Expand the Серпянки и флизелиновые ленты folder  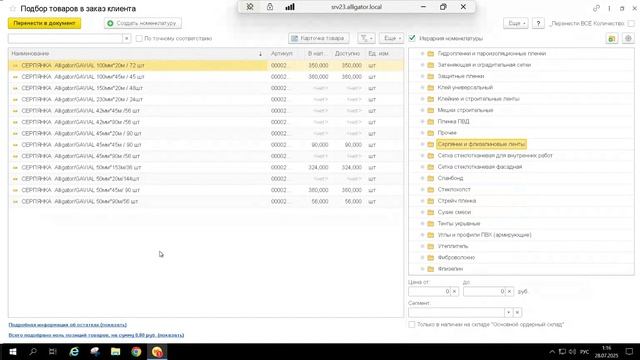point(422,144)
